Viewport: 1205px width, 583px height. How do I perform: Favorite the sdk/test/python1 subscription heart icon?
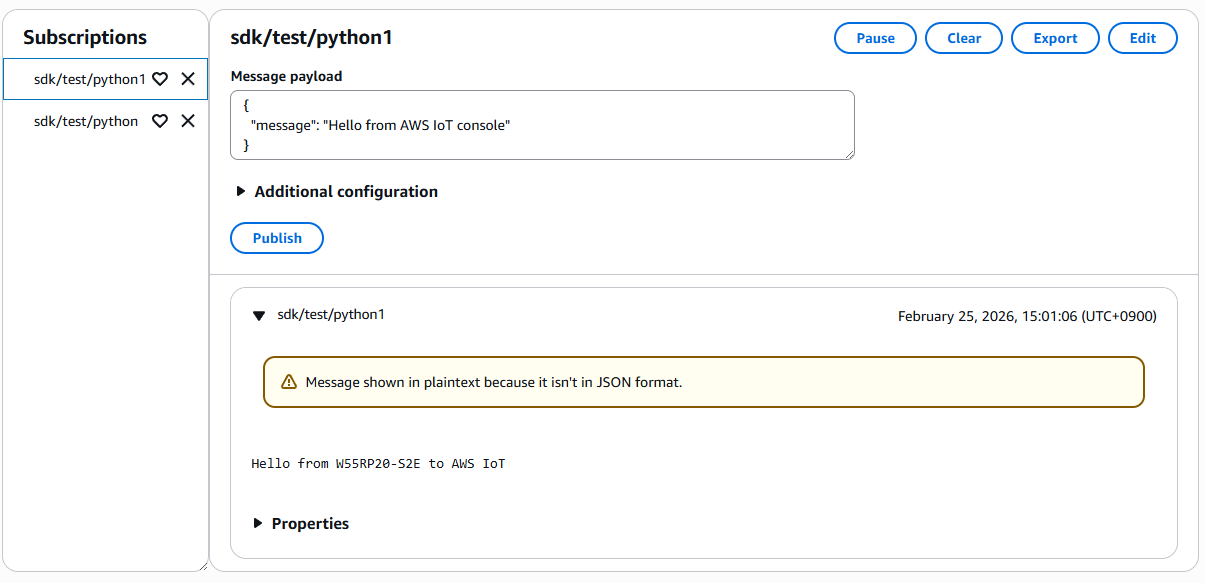pos(160,79)
